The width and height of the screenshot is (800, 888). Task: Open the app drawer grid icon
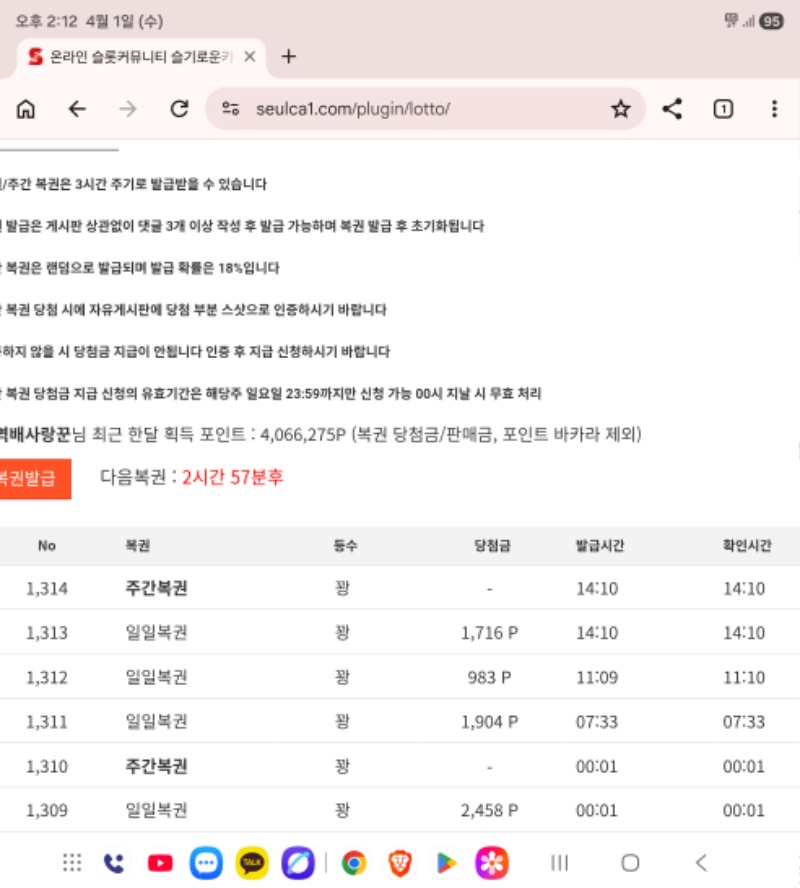(72, 862)
